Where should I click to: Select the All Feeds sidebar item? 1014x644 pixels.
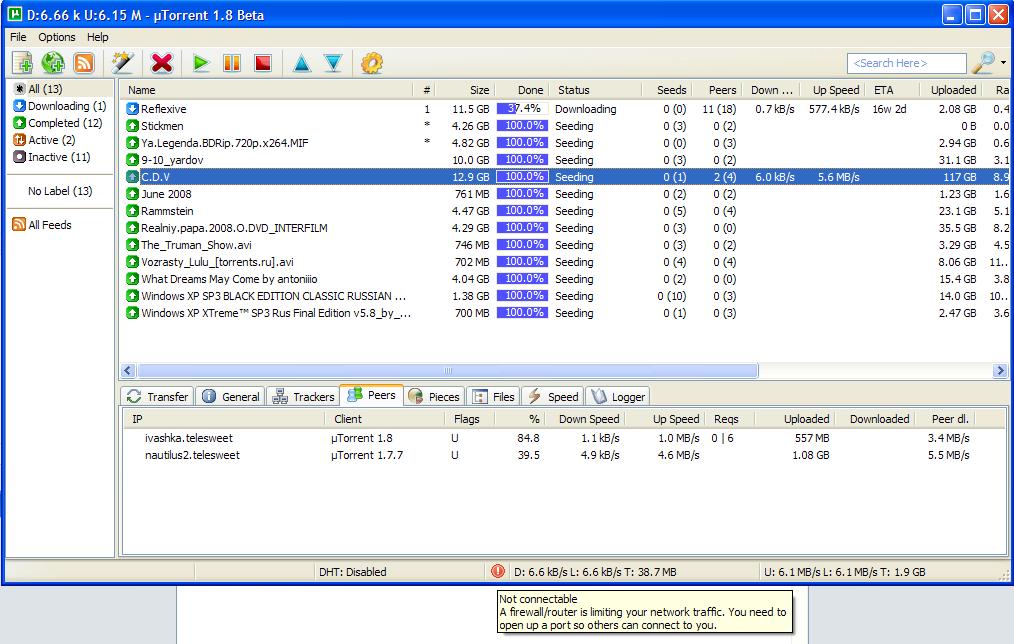[x=49, y=225]
